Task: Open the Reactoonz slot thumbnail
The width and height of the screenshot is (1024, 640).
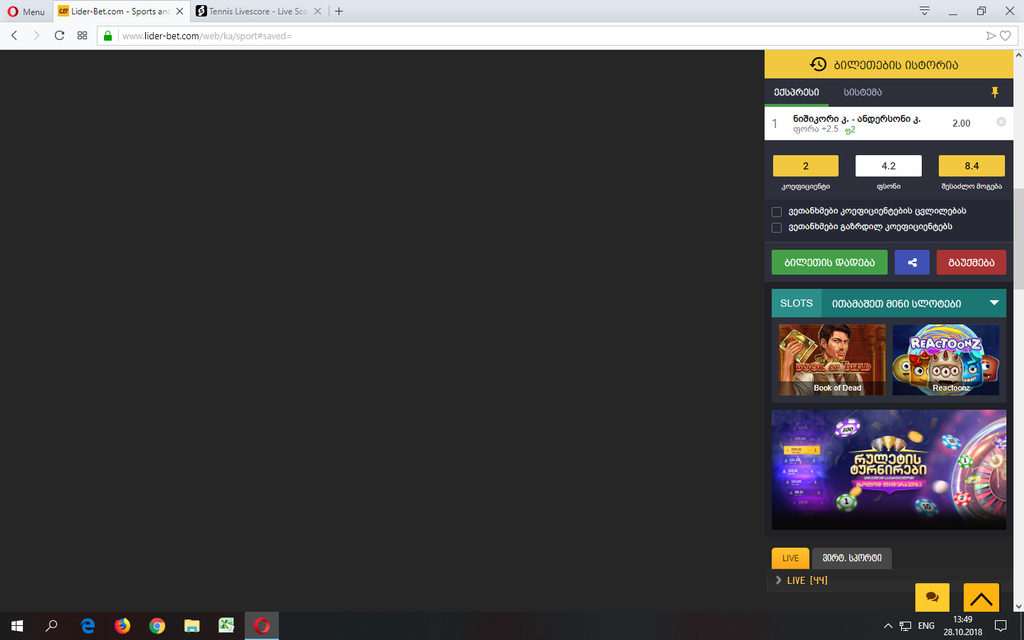Action: click(x=946, y=360)
